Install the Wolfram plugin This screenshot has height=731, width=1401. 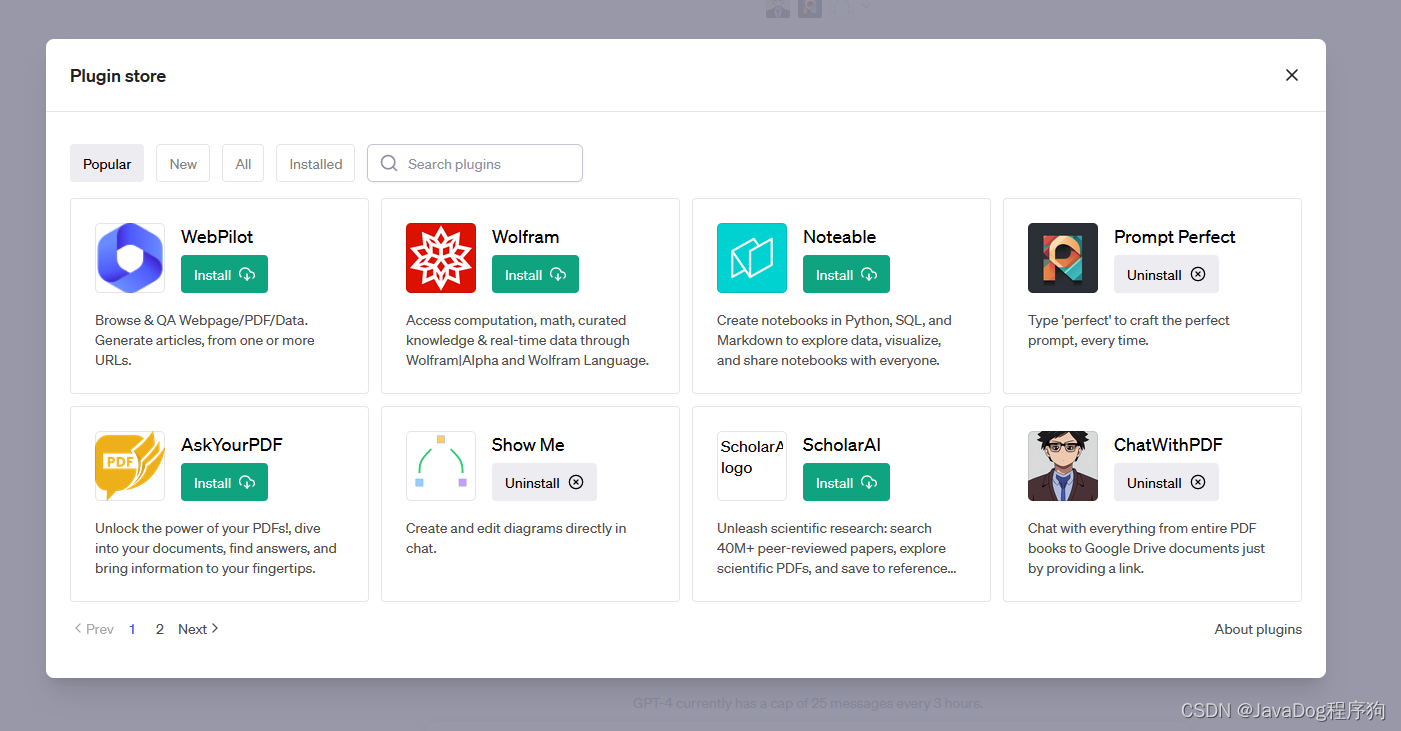535,274
